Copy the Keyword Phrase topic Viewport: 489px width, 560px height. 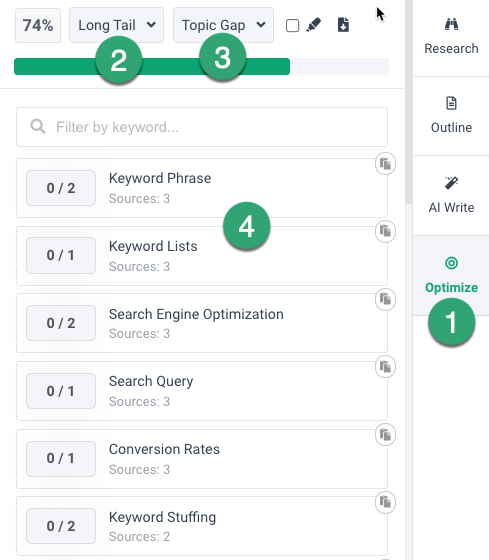click(x=385, y=164)
